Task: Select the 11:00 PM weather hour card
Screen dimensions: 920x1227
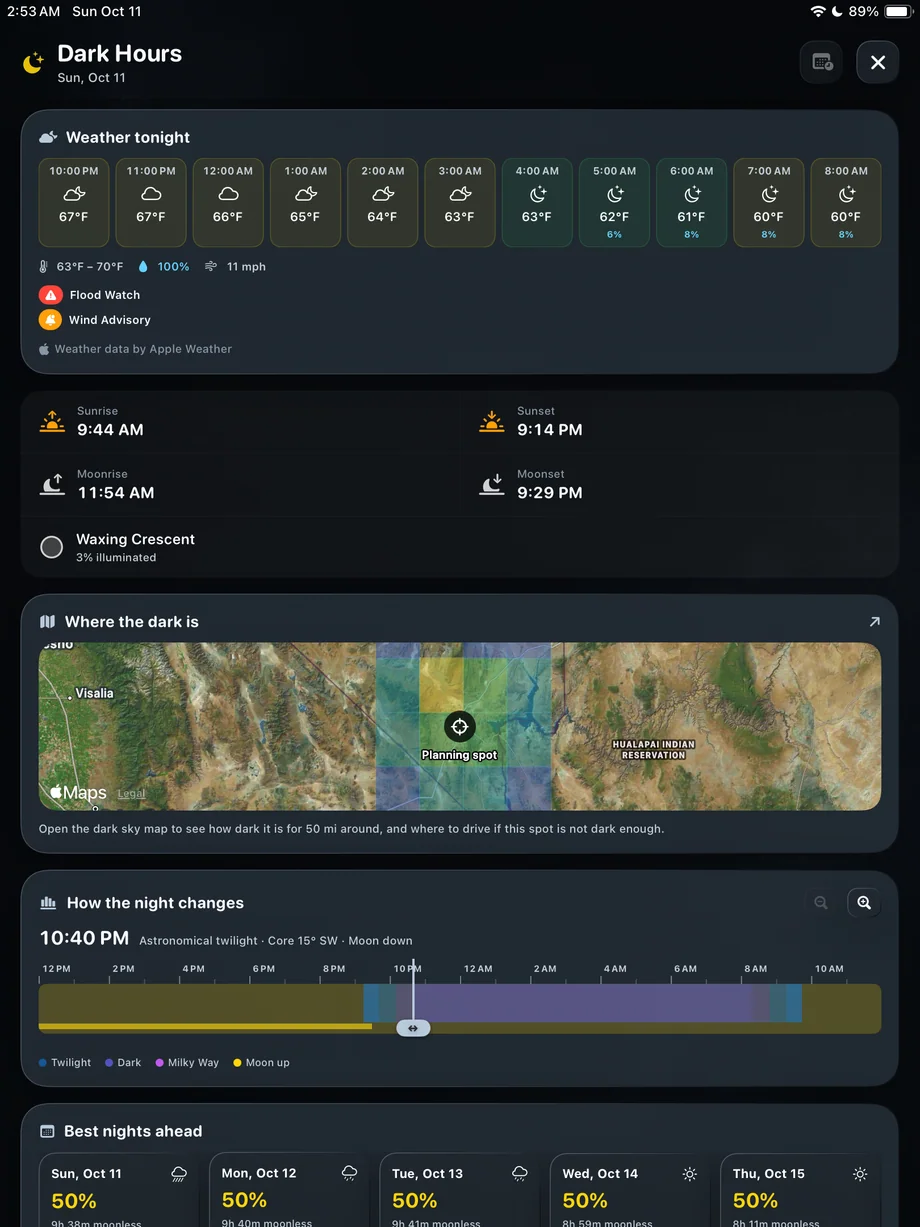Action: (x=151, y=202)
